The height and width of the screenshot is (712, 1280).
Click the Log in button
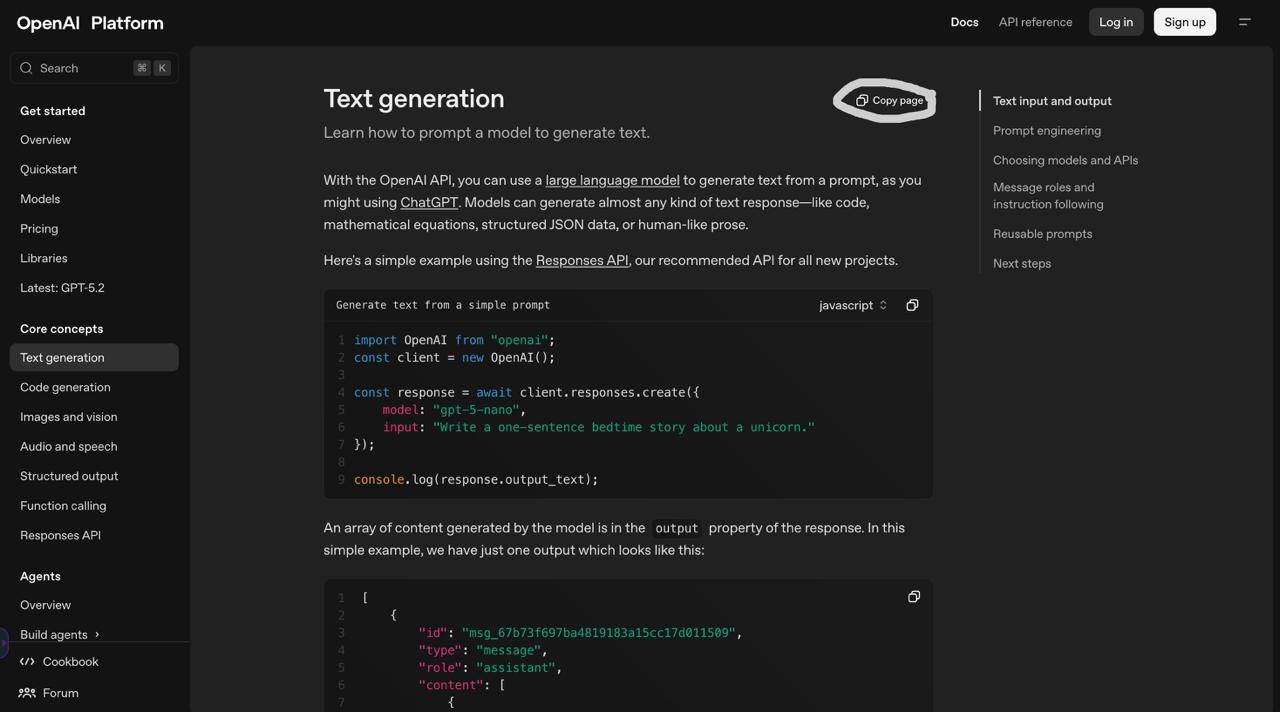(1116, 22)
